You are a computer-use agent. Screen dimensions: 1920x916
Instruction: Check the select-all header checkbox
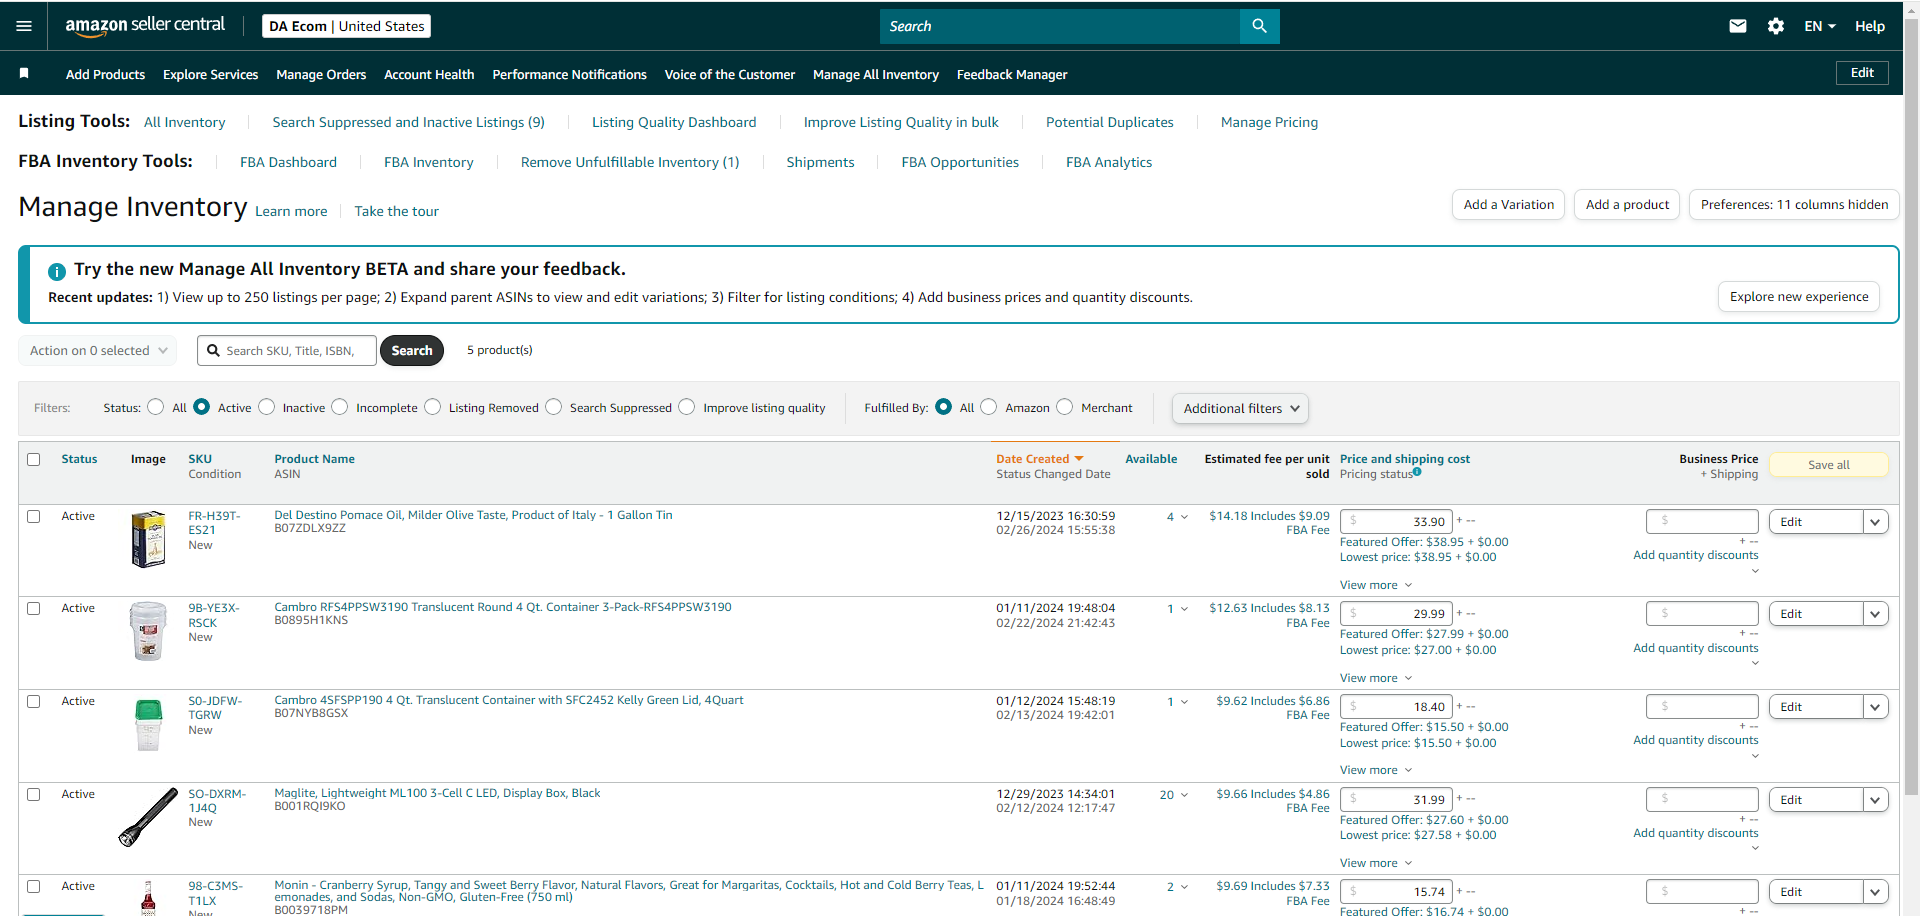(34, 459)
